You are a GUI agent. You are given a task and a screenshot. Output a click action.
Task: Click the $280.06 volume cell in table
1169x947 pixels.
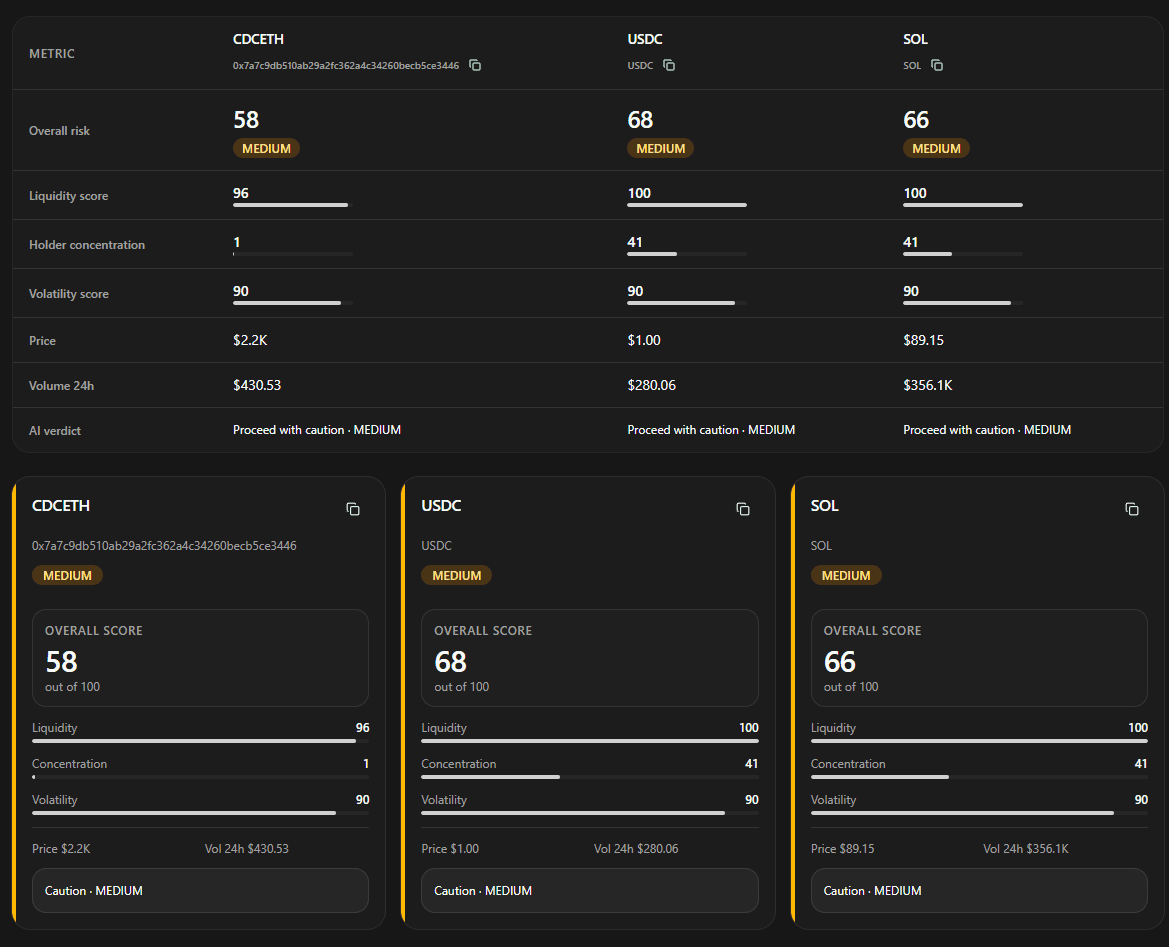pyautogui.click(x=652, y=386)
